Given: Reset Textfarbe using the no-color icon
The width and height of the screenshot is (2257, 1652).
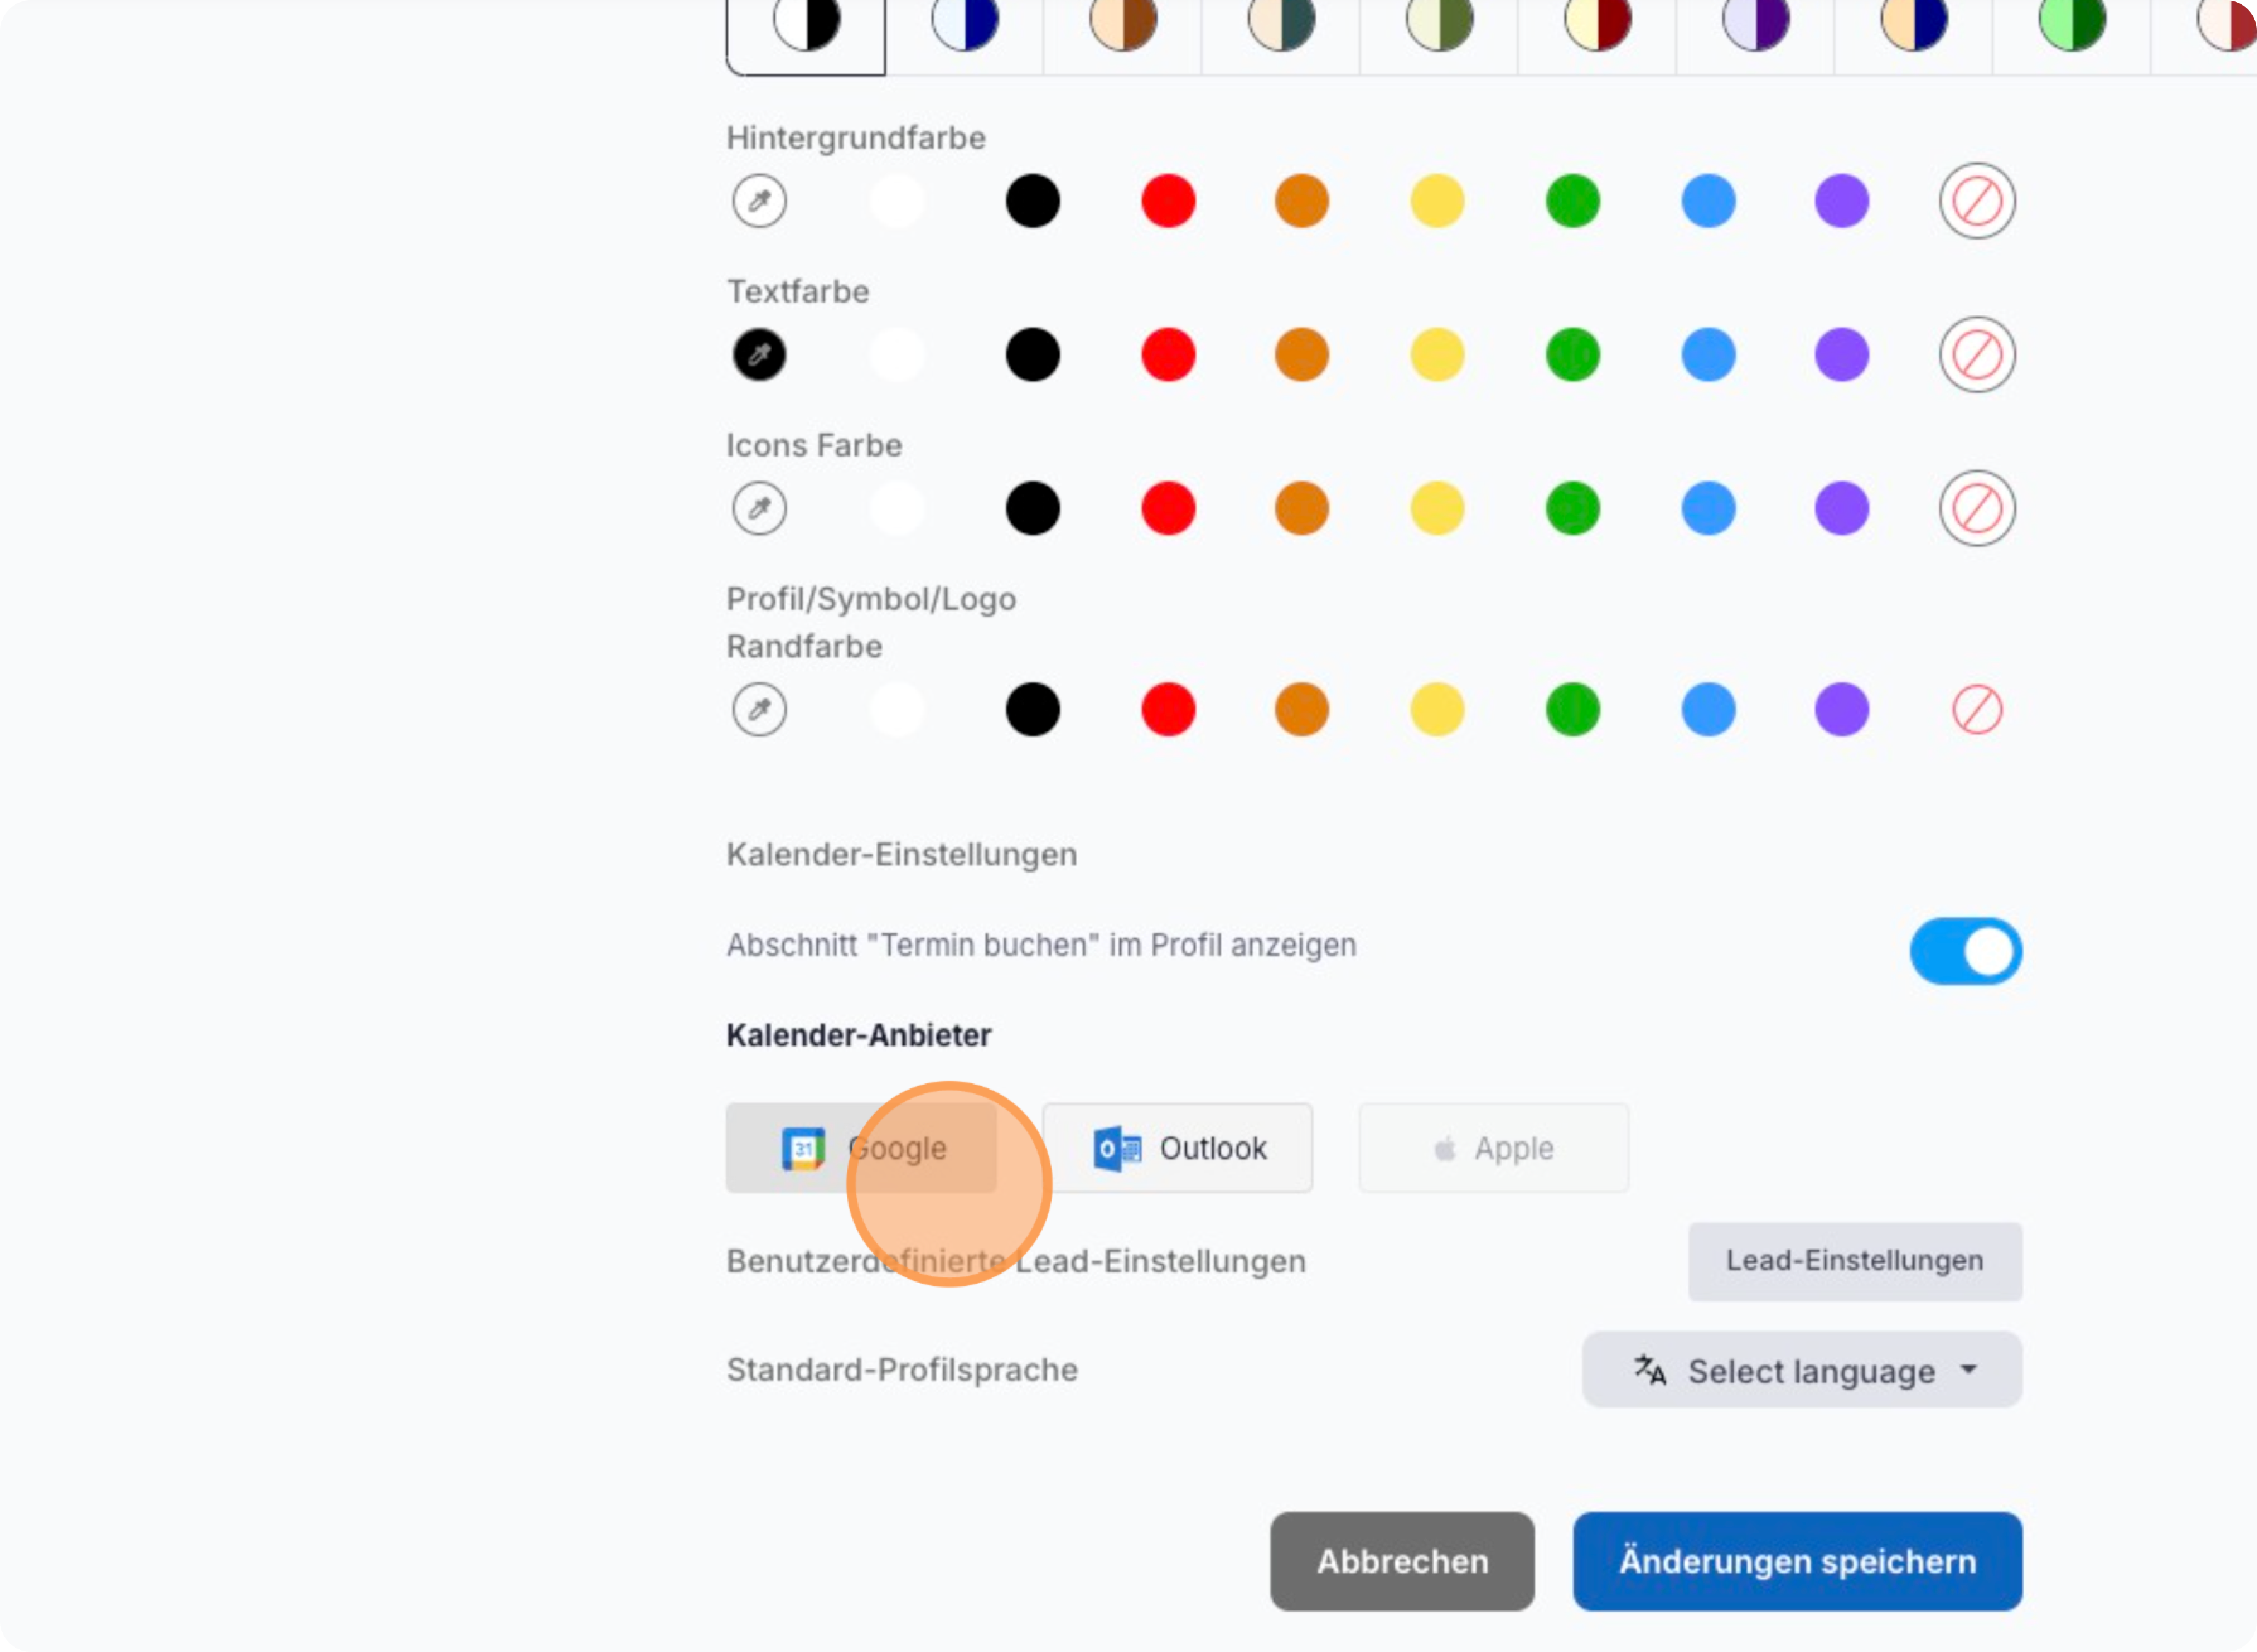Looking at the screenshot, I should coord(1976,355).
